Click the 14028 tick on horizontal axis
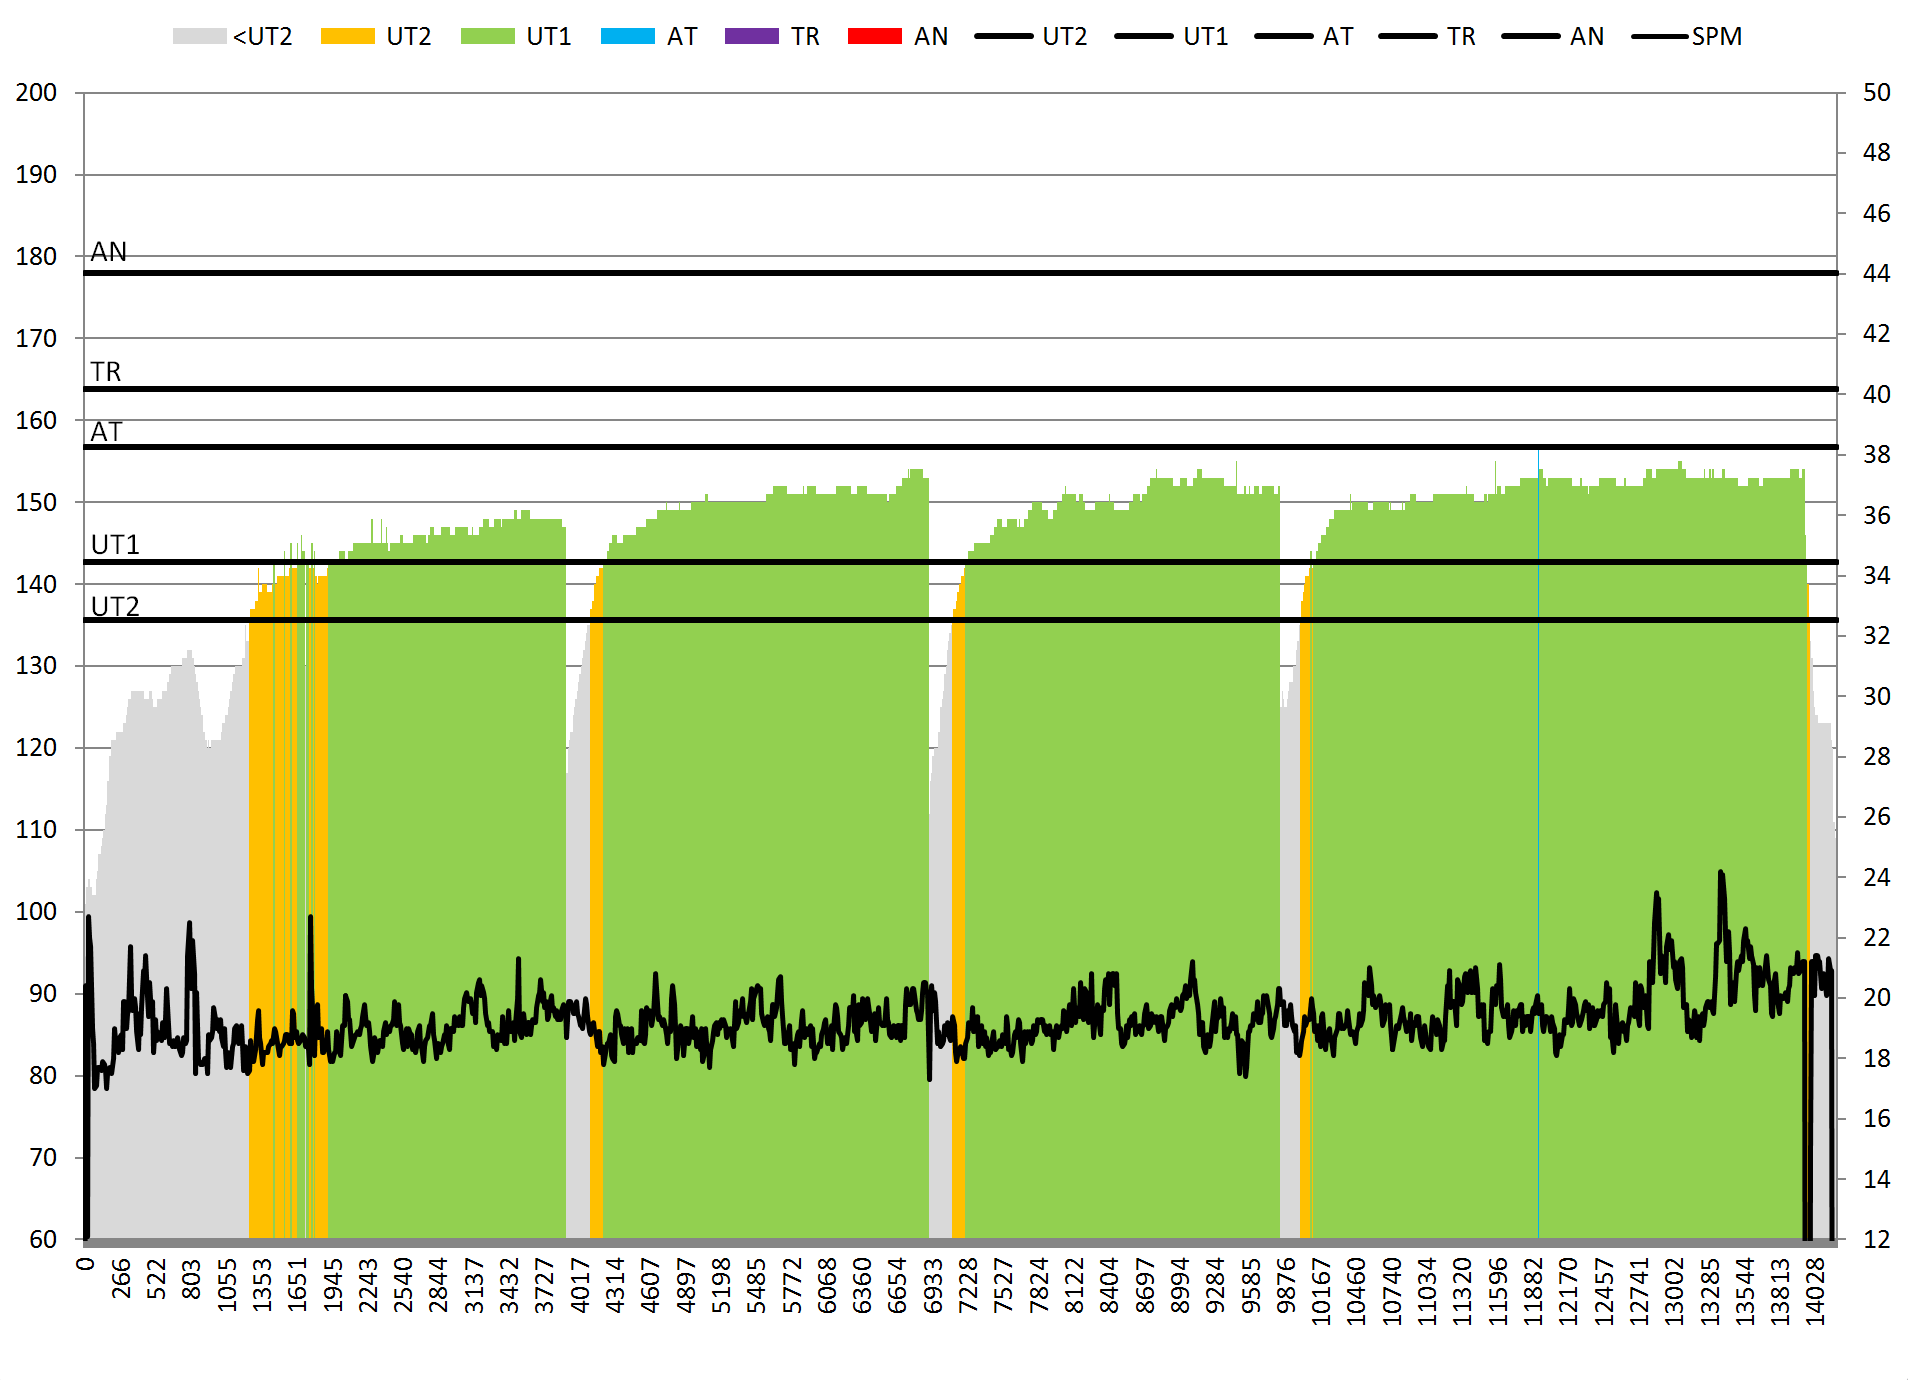1908x1380 pixels. (1815, 1292)
